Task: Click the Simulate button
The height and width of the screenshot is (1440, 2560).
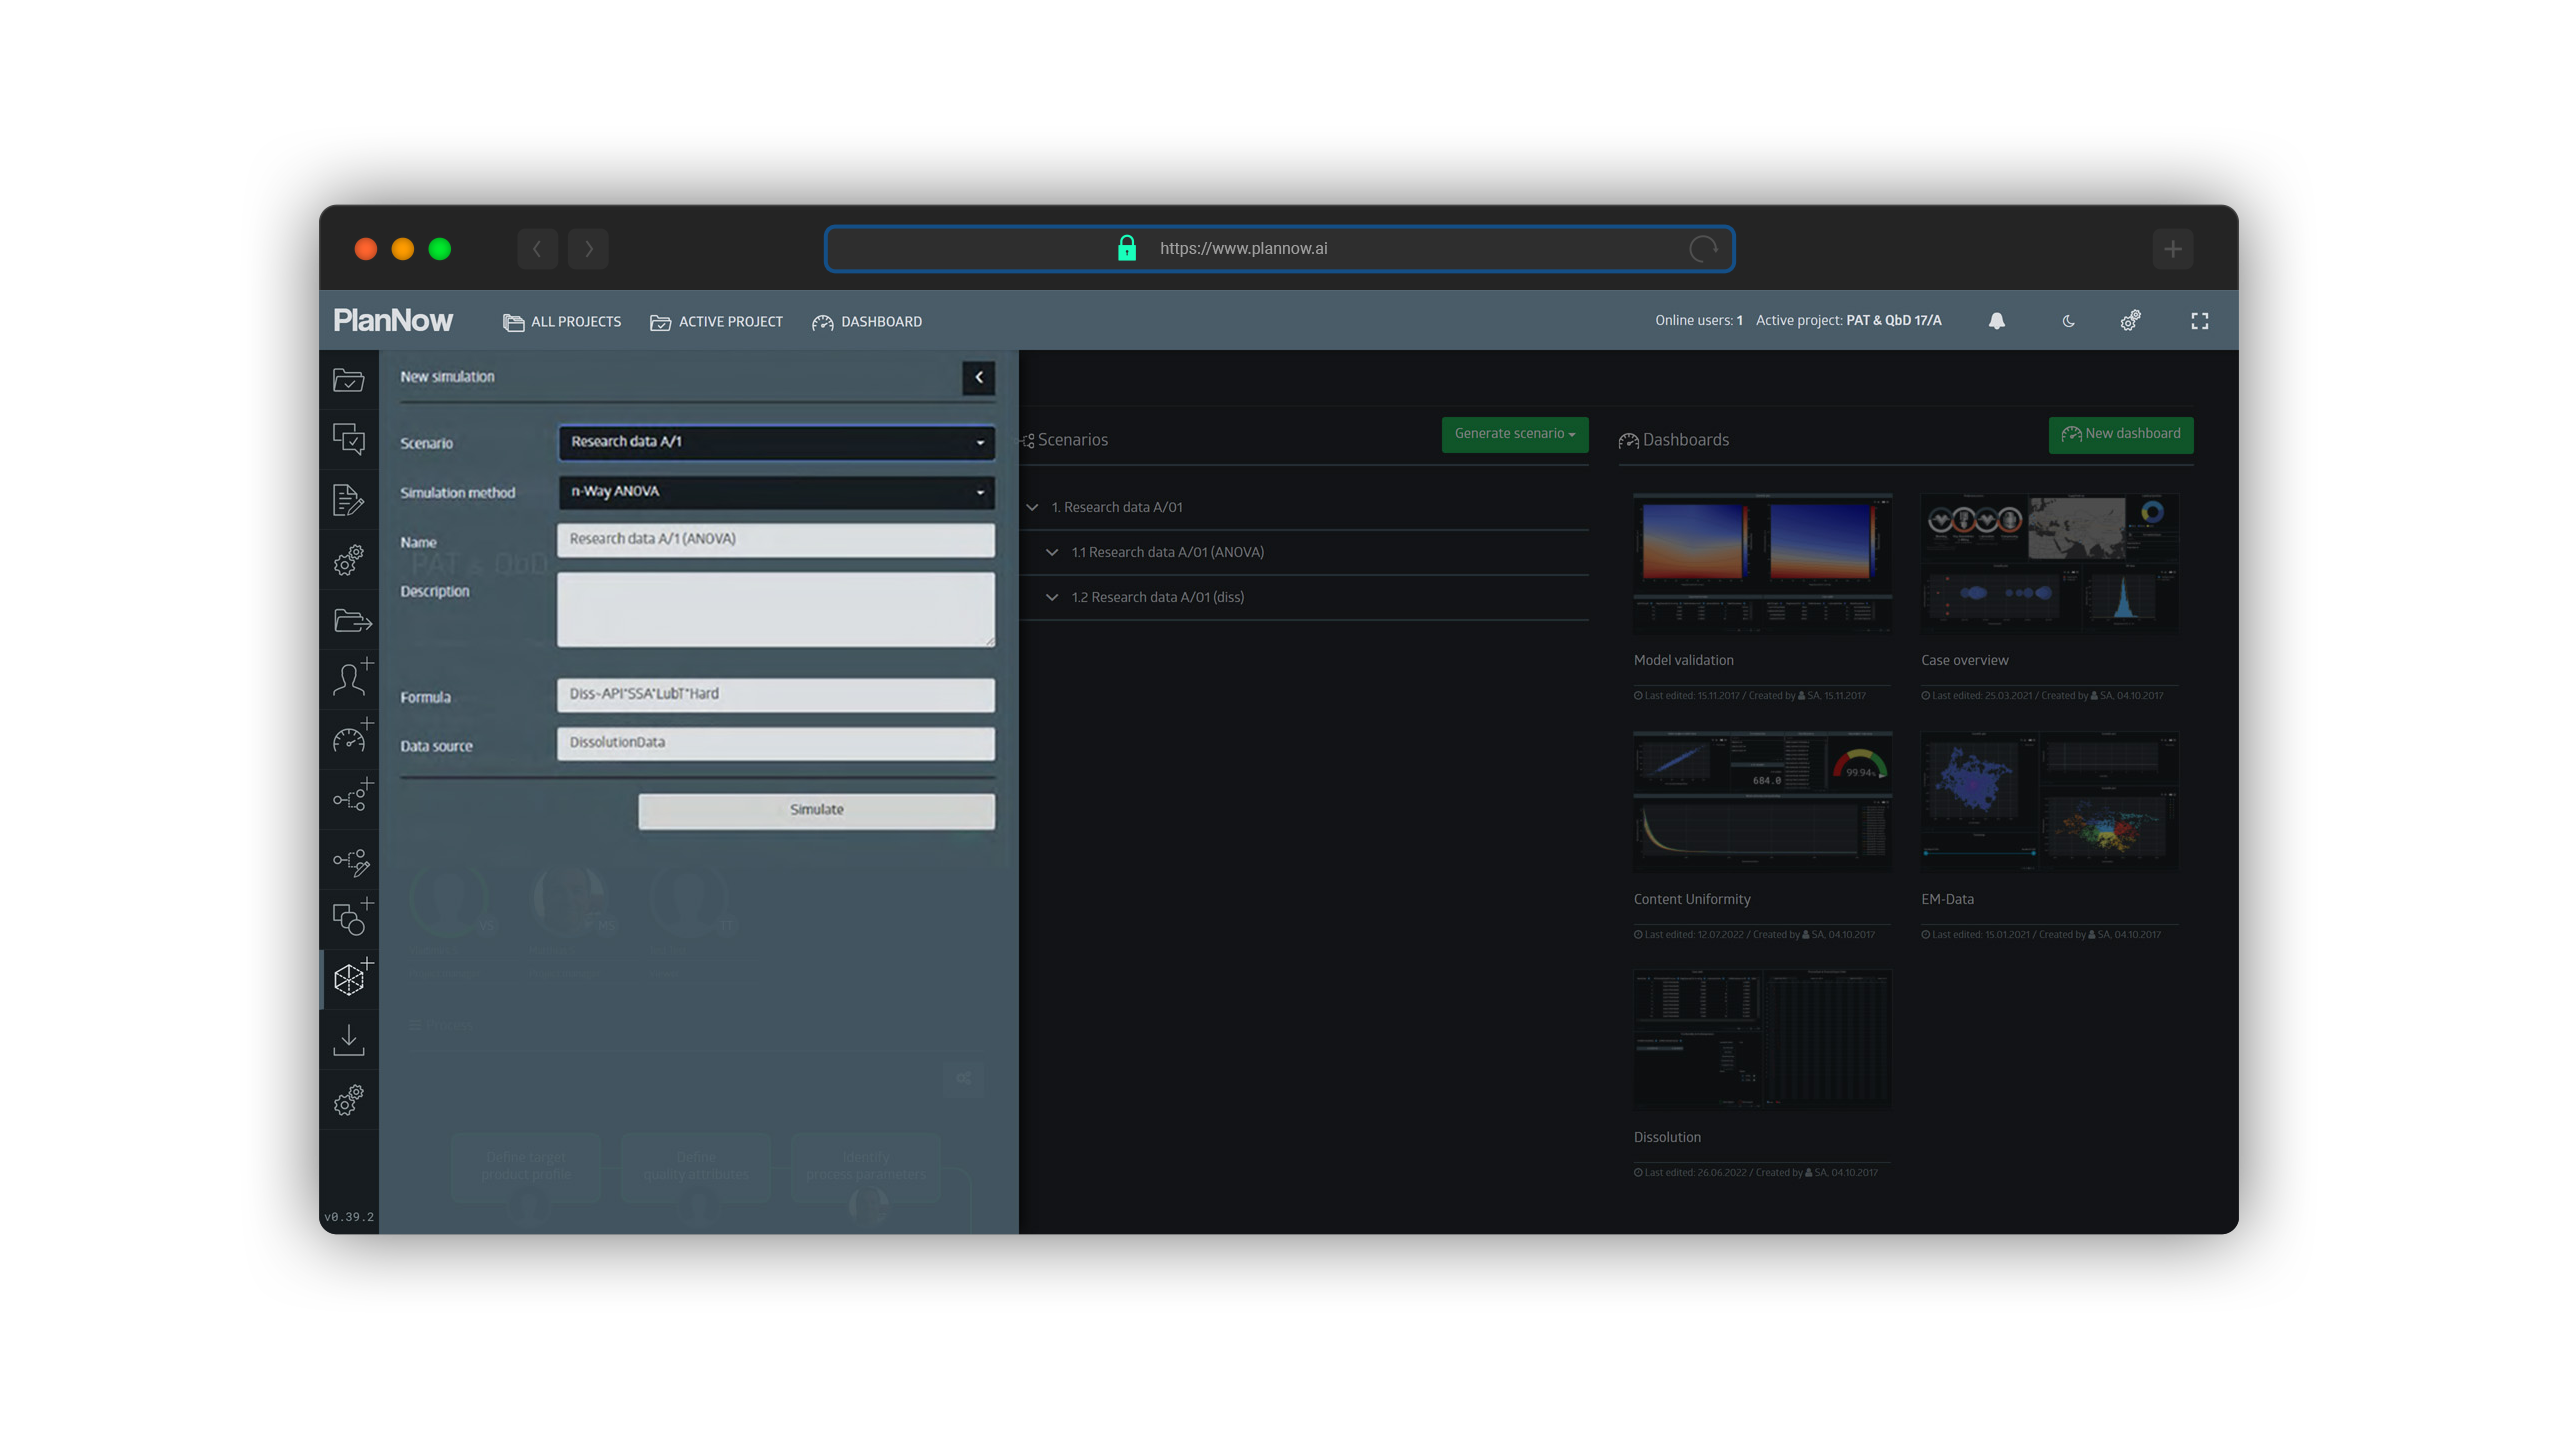Action: [816, 810]
